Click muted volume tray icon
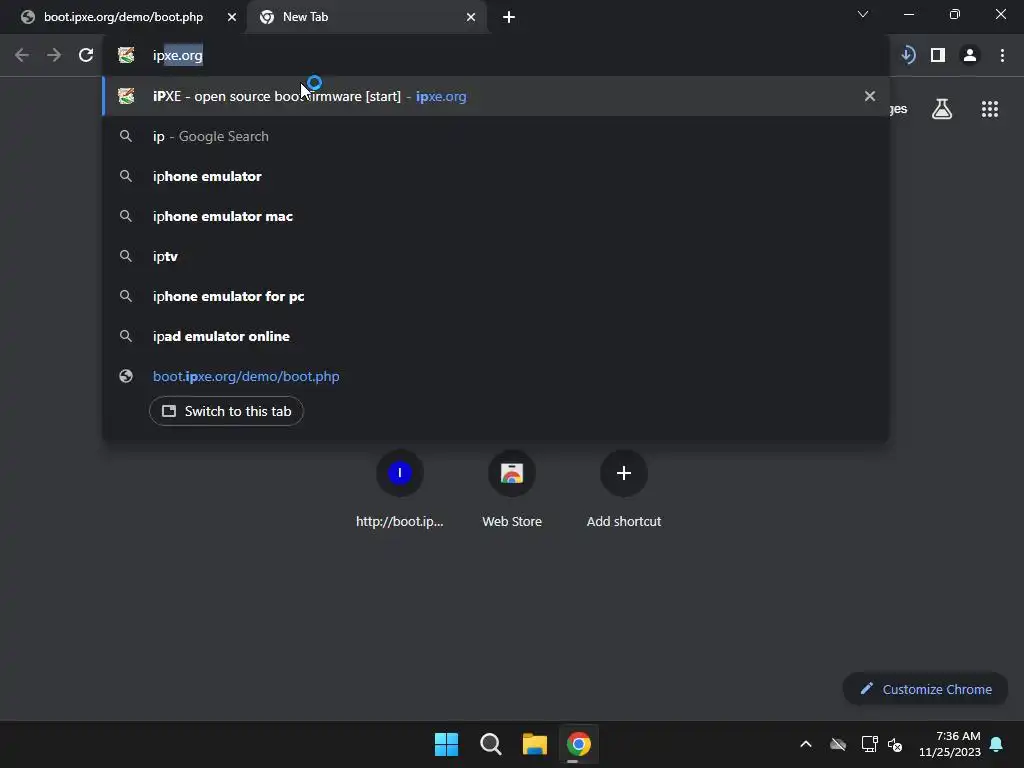The image size is (1024, 768). tap(895, 744)
